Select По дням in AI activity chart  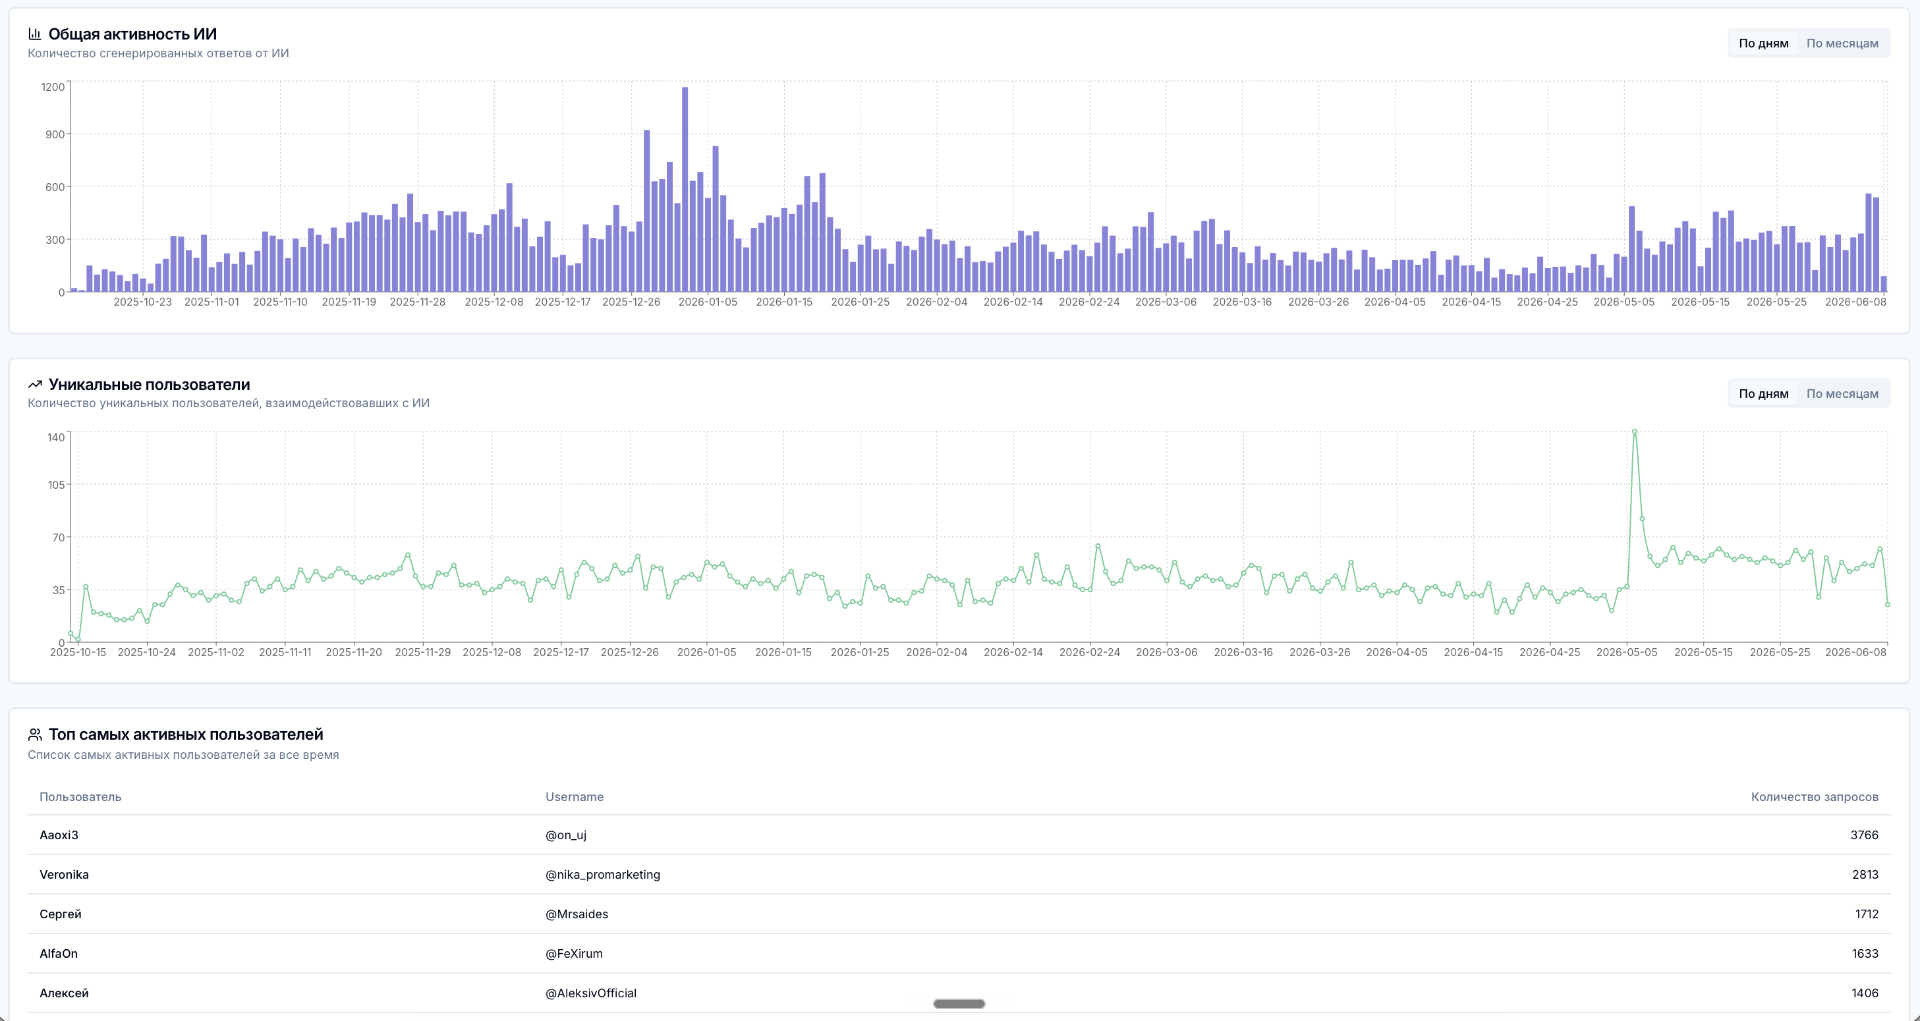pyautogui.click(x=1763, y=43)
